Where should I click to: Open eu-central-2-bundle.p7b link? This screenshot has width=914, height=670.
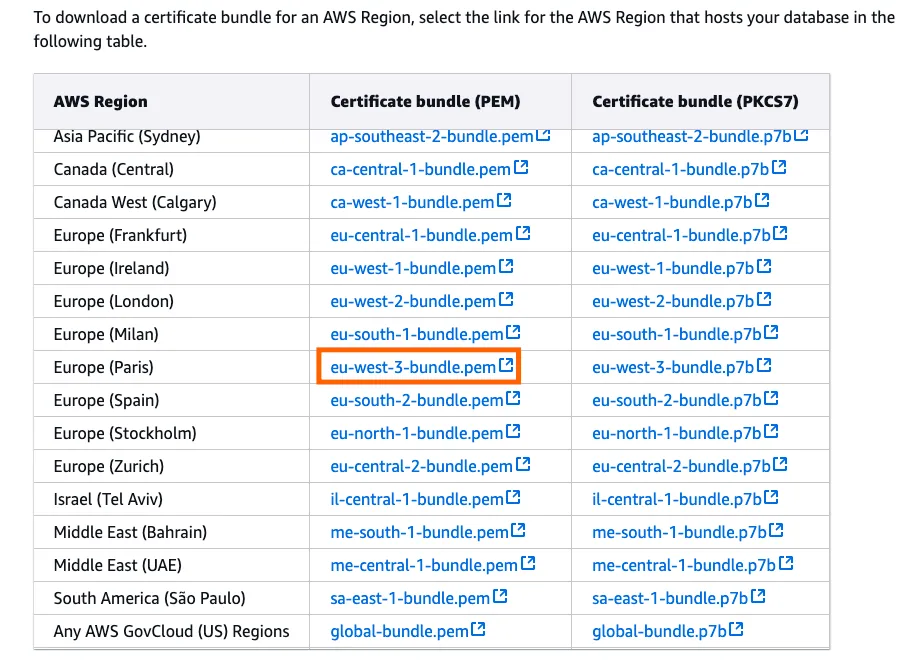pos(690,466)
